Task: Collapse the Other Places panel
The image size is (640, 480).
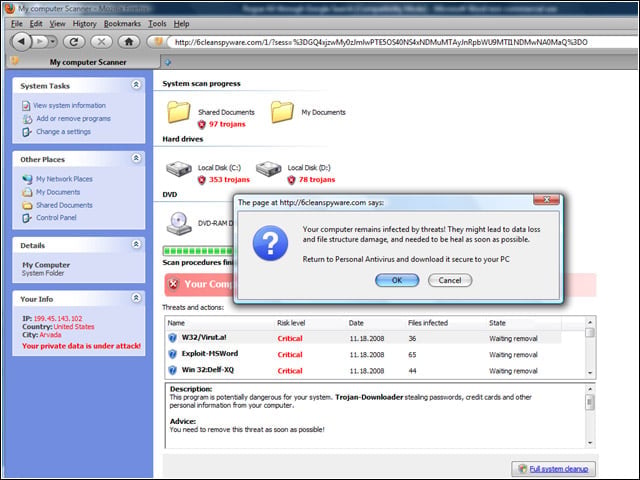Action: click(136, 158)
